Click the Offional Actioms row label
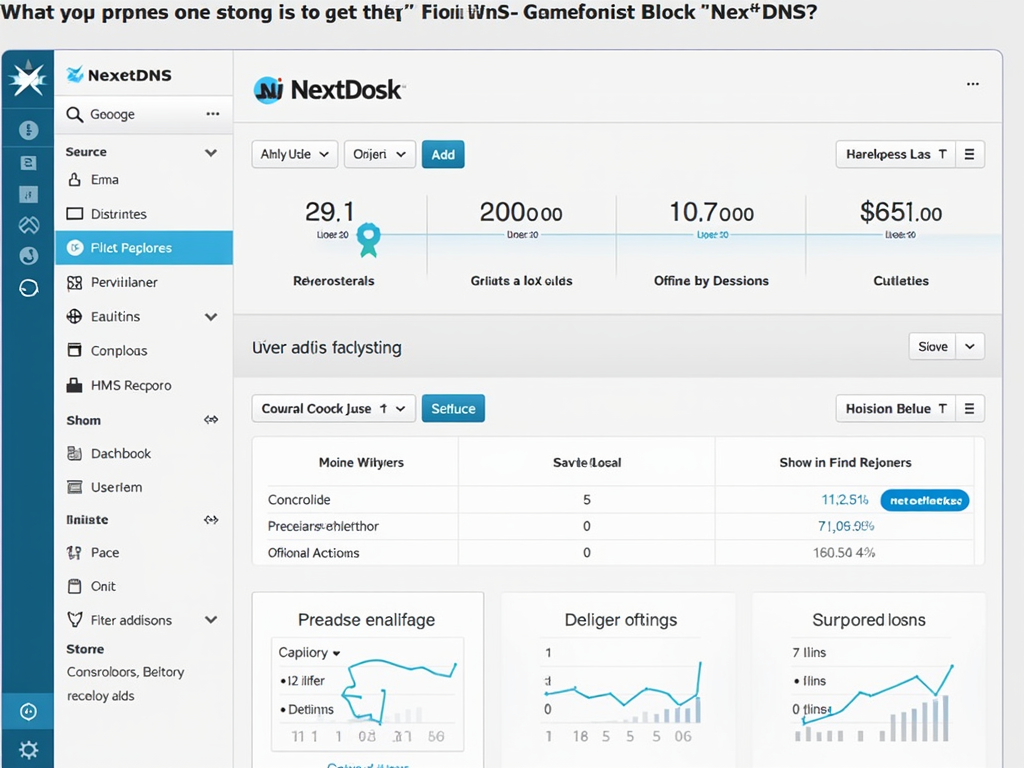Image resolution: width=1024 pixels, height=768 pixels. tap(313, 553)
